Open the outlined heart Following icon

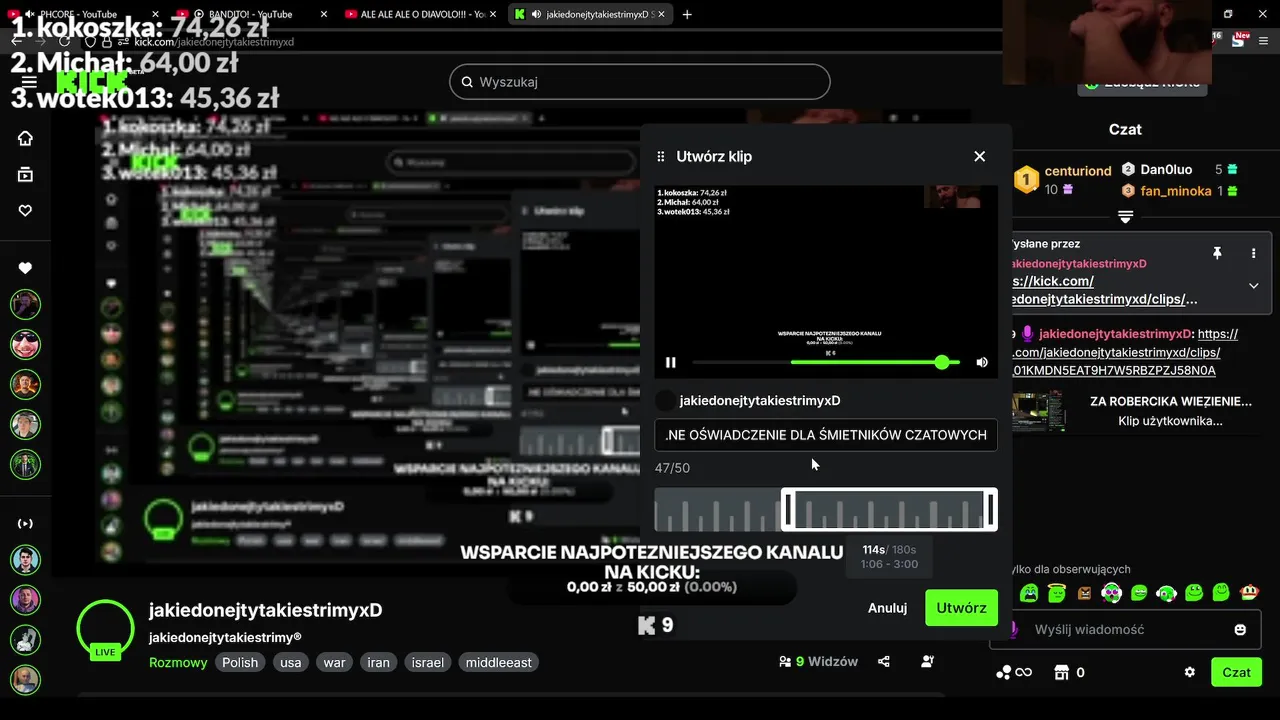click(x=25, y=210)
